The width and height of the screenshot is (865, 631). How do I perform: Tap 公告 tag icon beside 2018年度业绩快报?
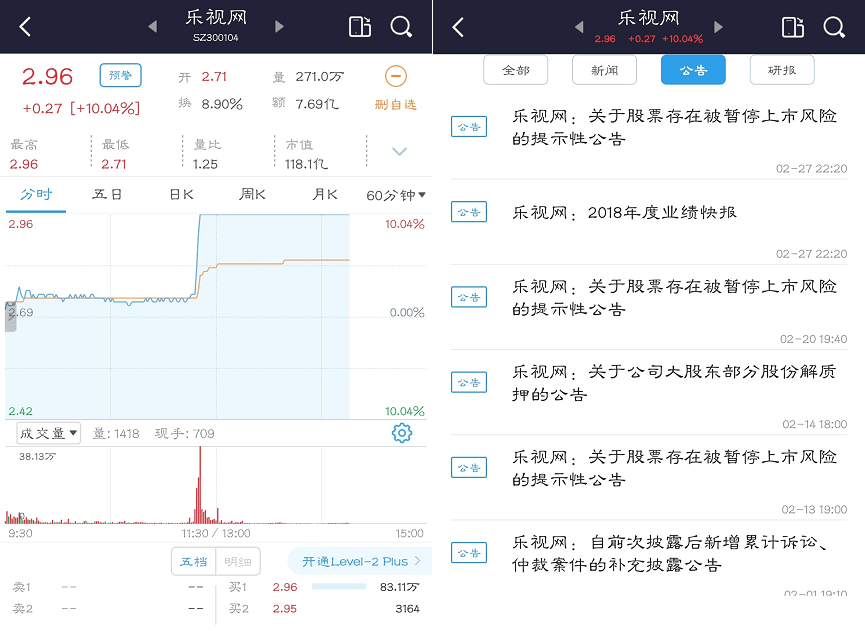tap(469, 212)
